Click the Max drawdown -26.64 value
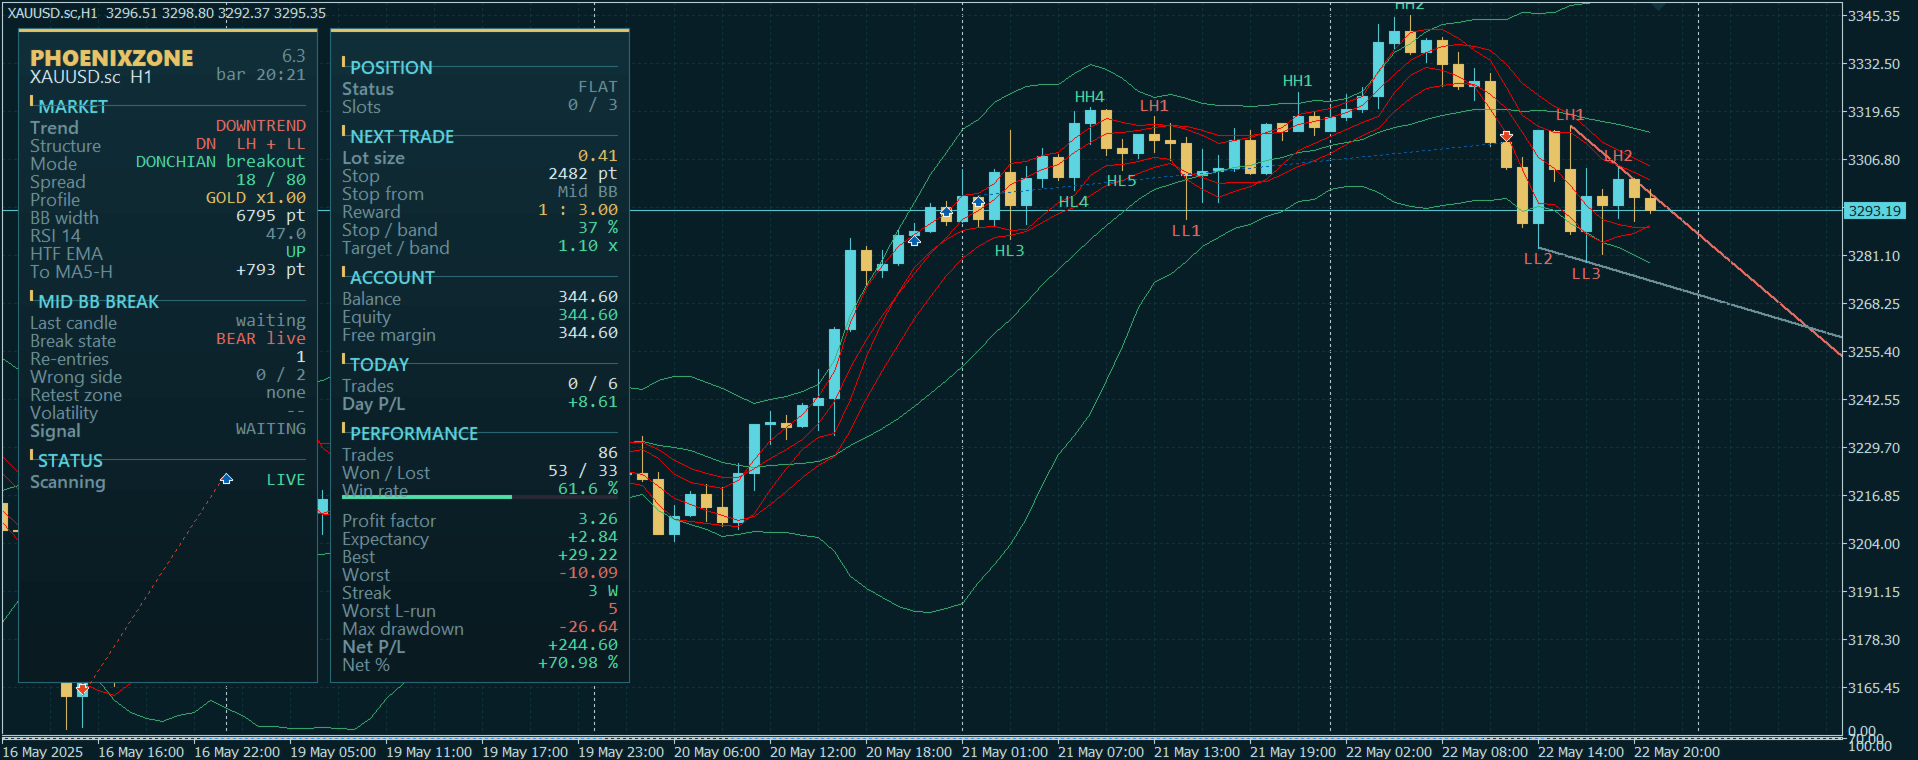 point(588,626)
